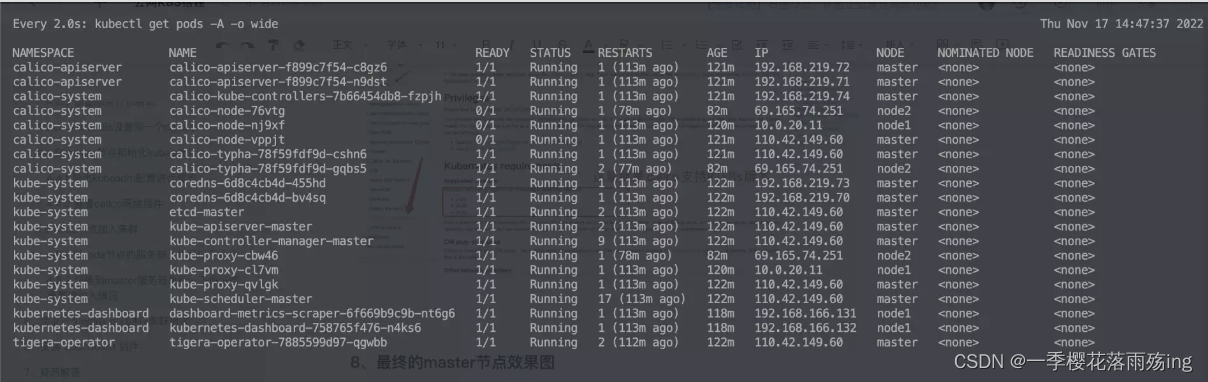This screenshot has width=1208, height=382.
Task: Click IP address 10.0.20.11 for calico-node-nj9xf
Action: click(788, 126)
